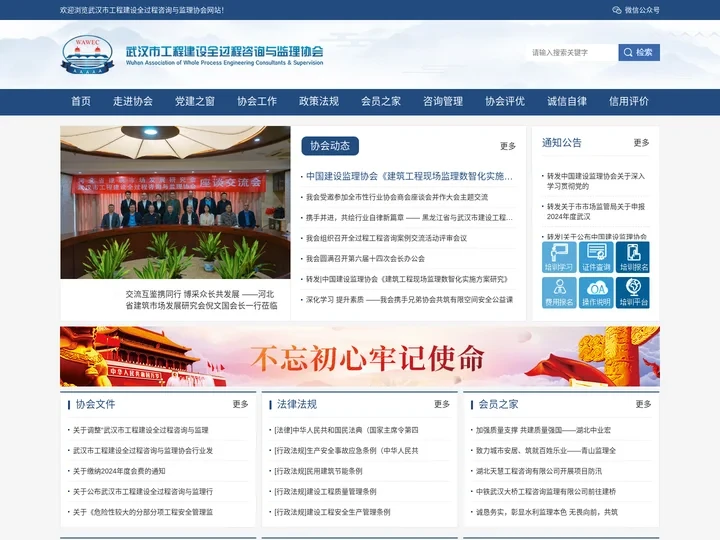Click the 法律法规 section heading
Screen dimensions: 720x540
297,404
